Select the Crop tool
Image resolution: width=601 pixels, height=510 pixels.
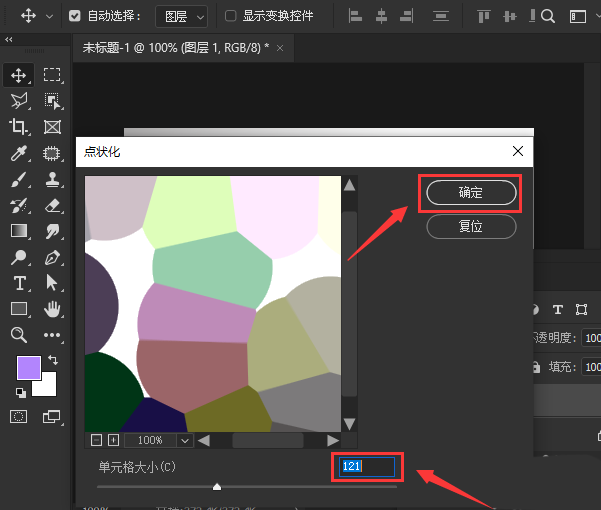tap(18, 127)
